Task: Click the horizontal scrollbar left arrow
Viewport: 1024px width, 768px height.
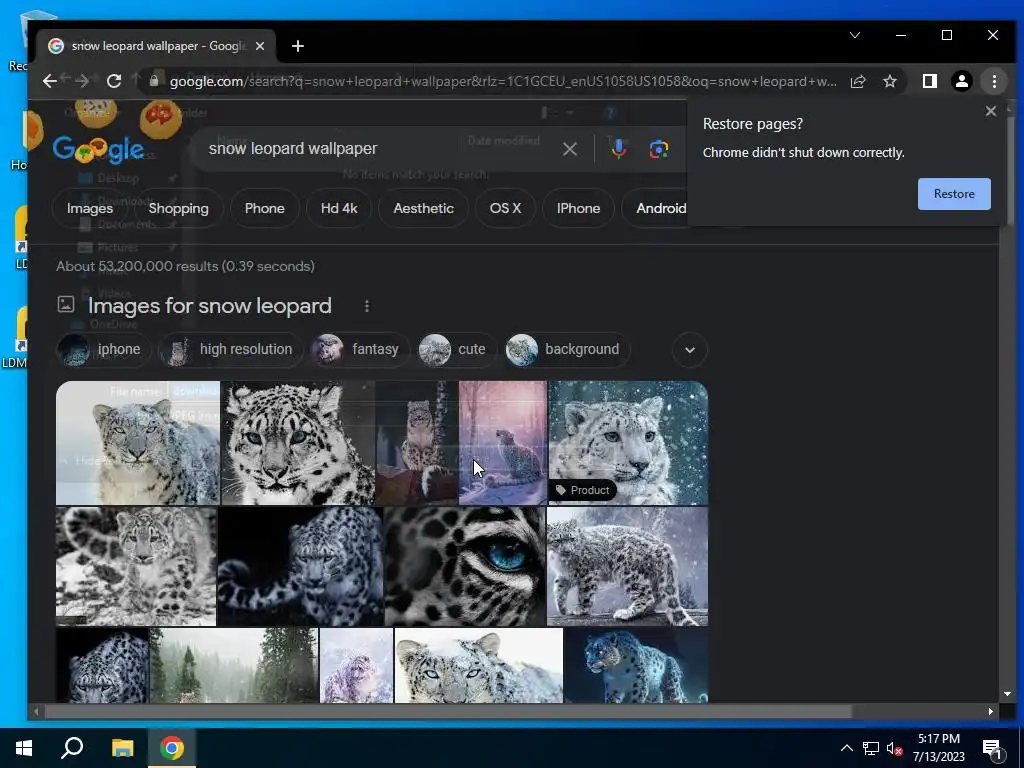Action: pyautogui.click(x=36, y=711)
